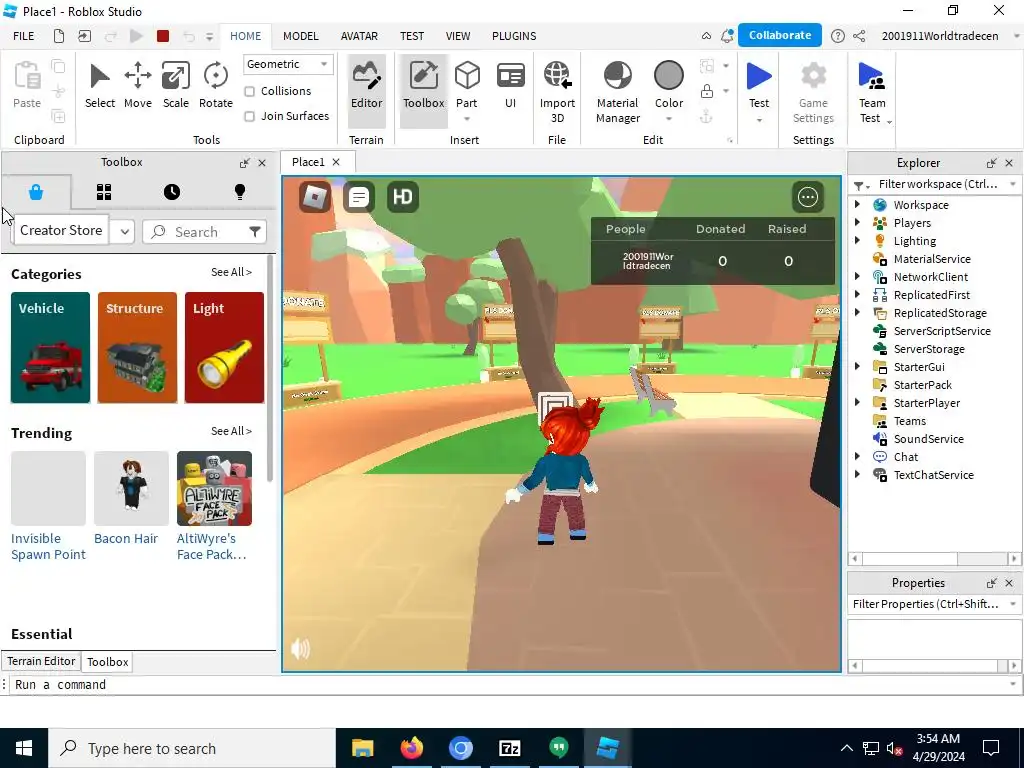Expand Players node in Explorer

tap(857, 223)
